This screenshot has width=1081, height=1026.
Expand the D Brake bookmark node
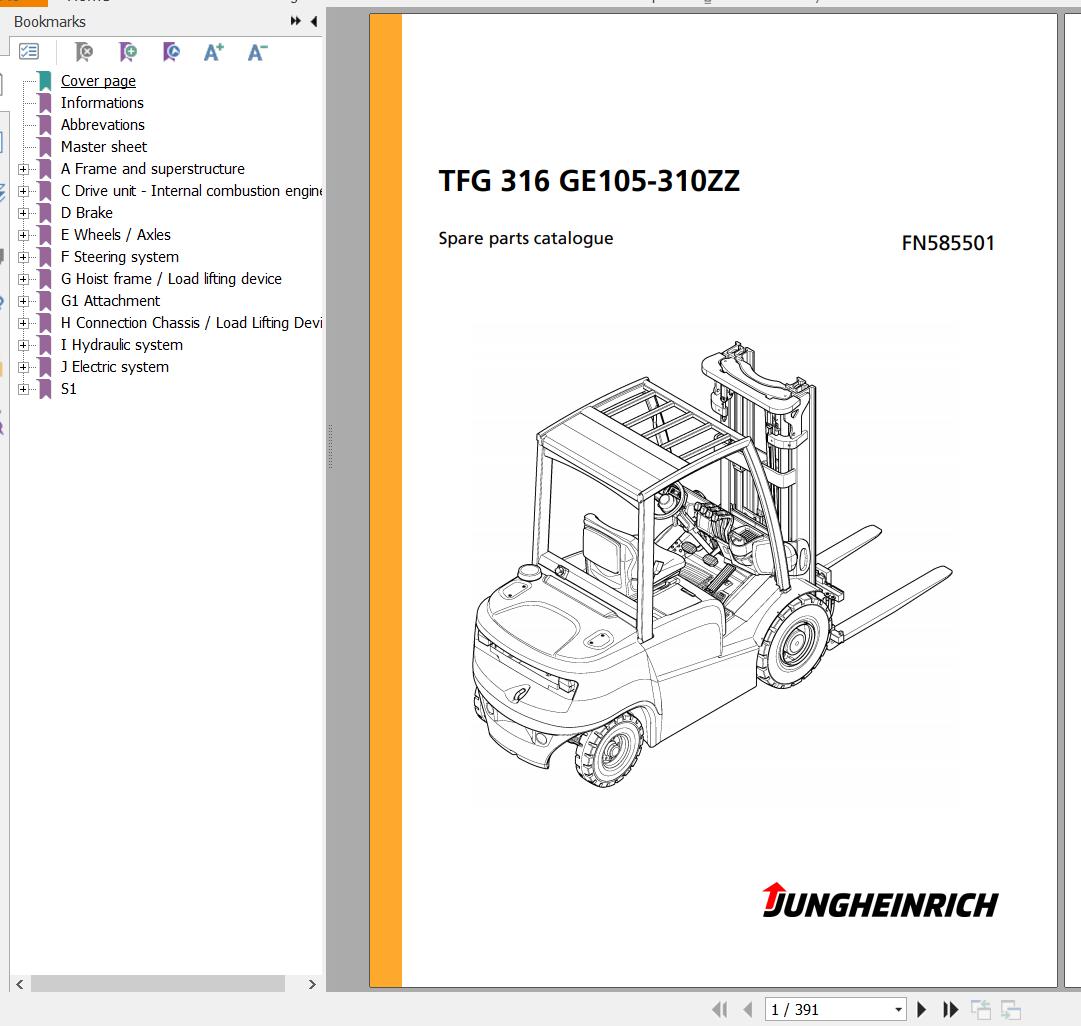tap(23, 213)
